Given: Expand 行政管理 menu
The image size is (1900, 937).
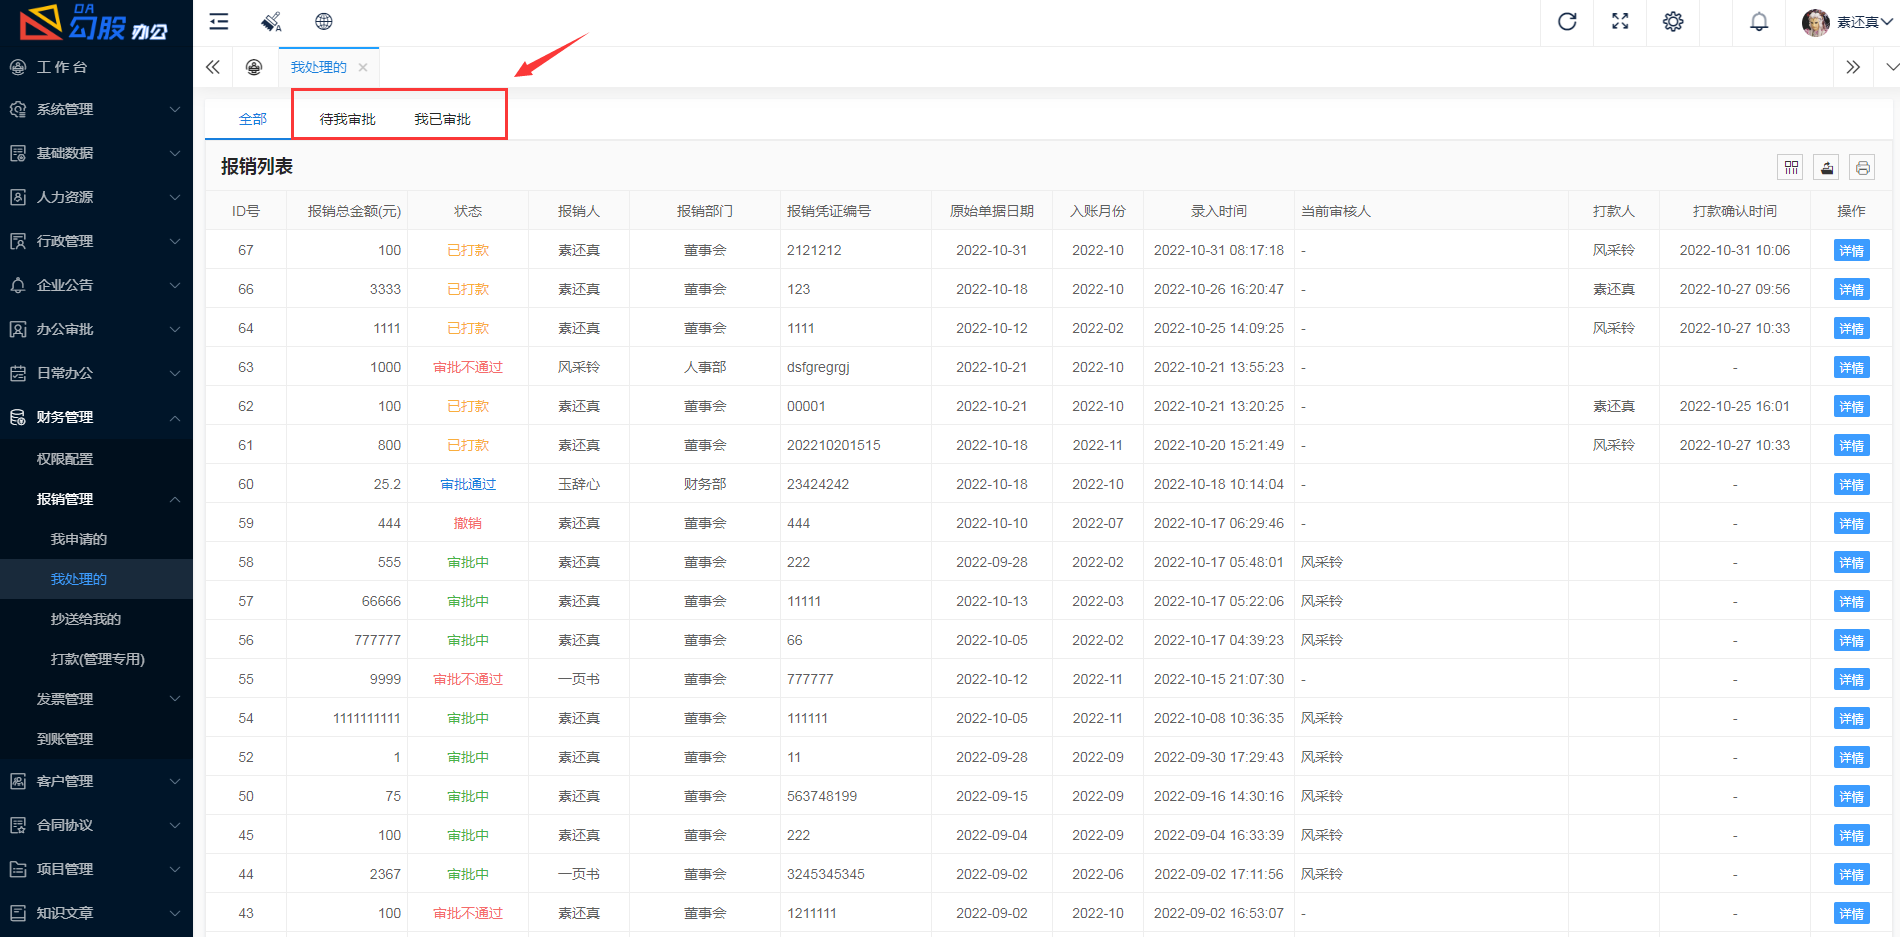Looking at the screenshot, I should 96,241.
